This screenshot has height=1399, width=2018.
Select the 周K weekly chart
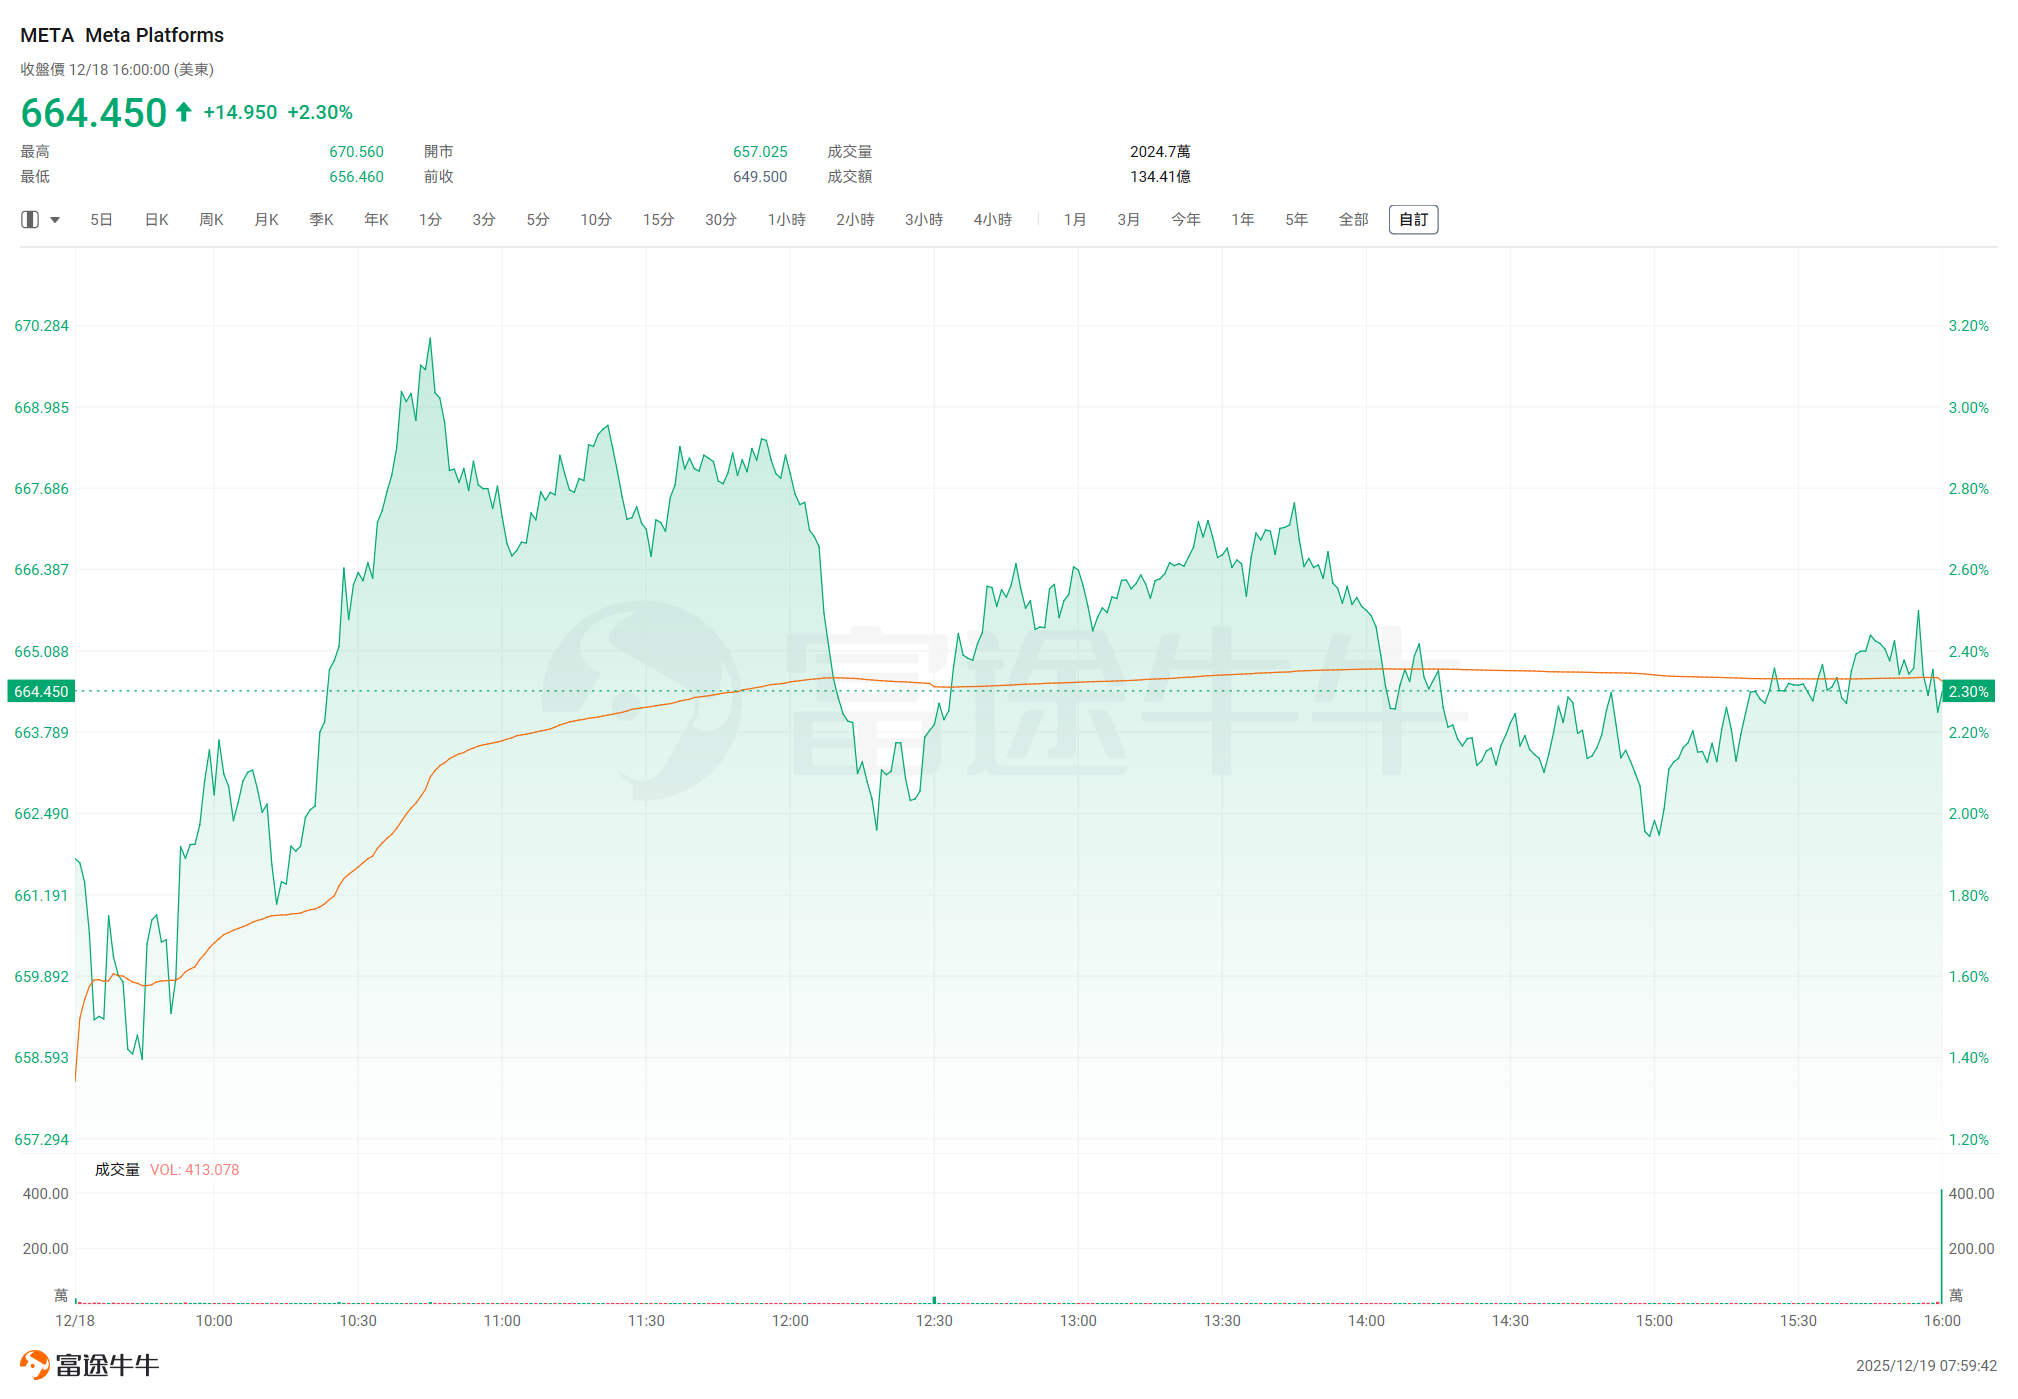(x=211, y=220)
